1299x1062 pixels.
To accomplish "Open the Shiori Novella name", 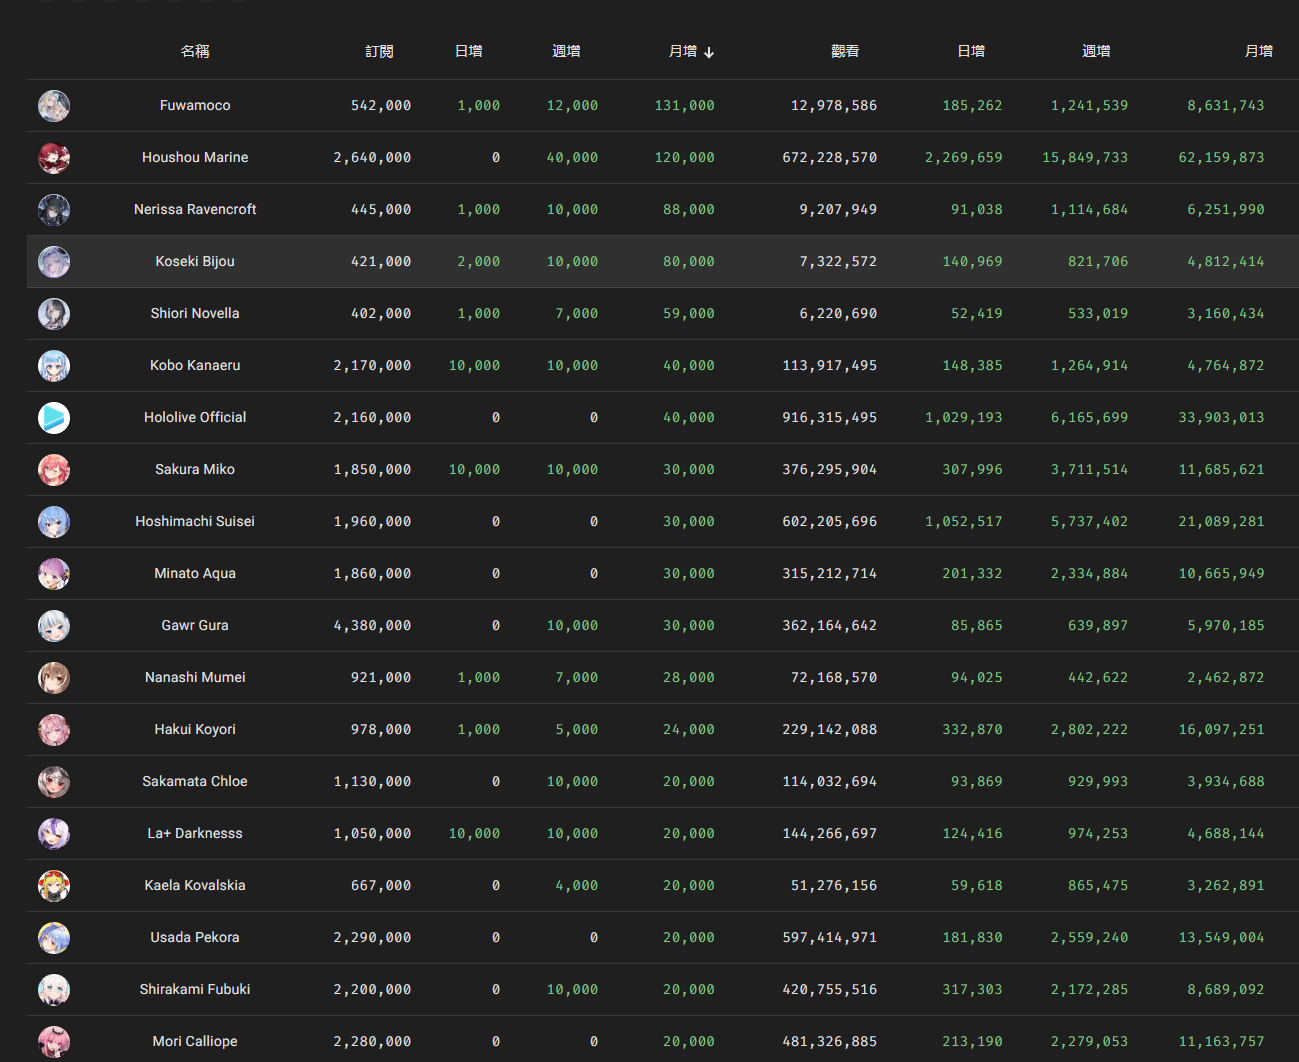I will tap(195, 313).
